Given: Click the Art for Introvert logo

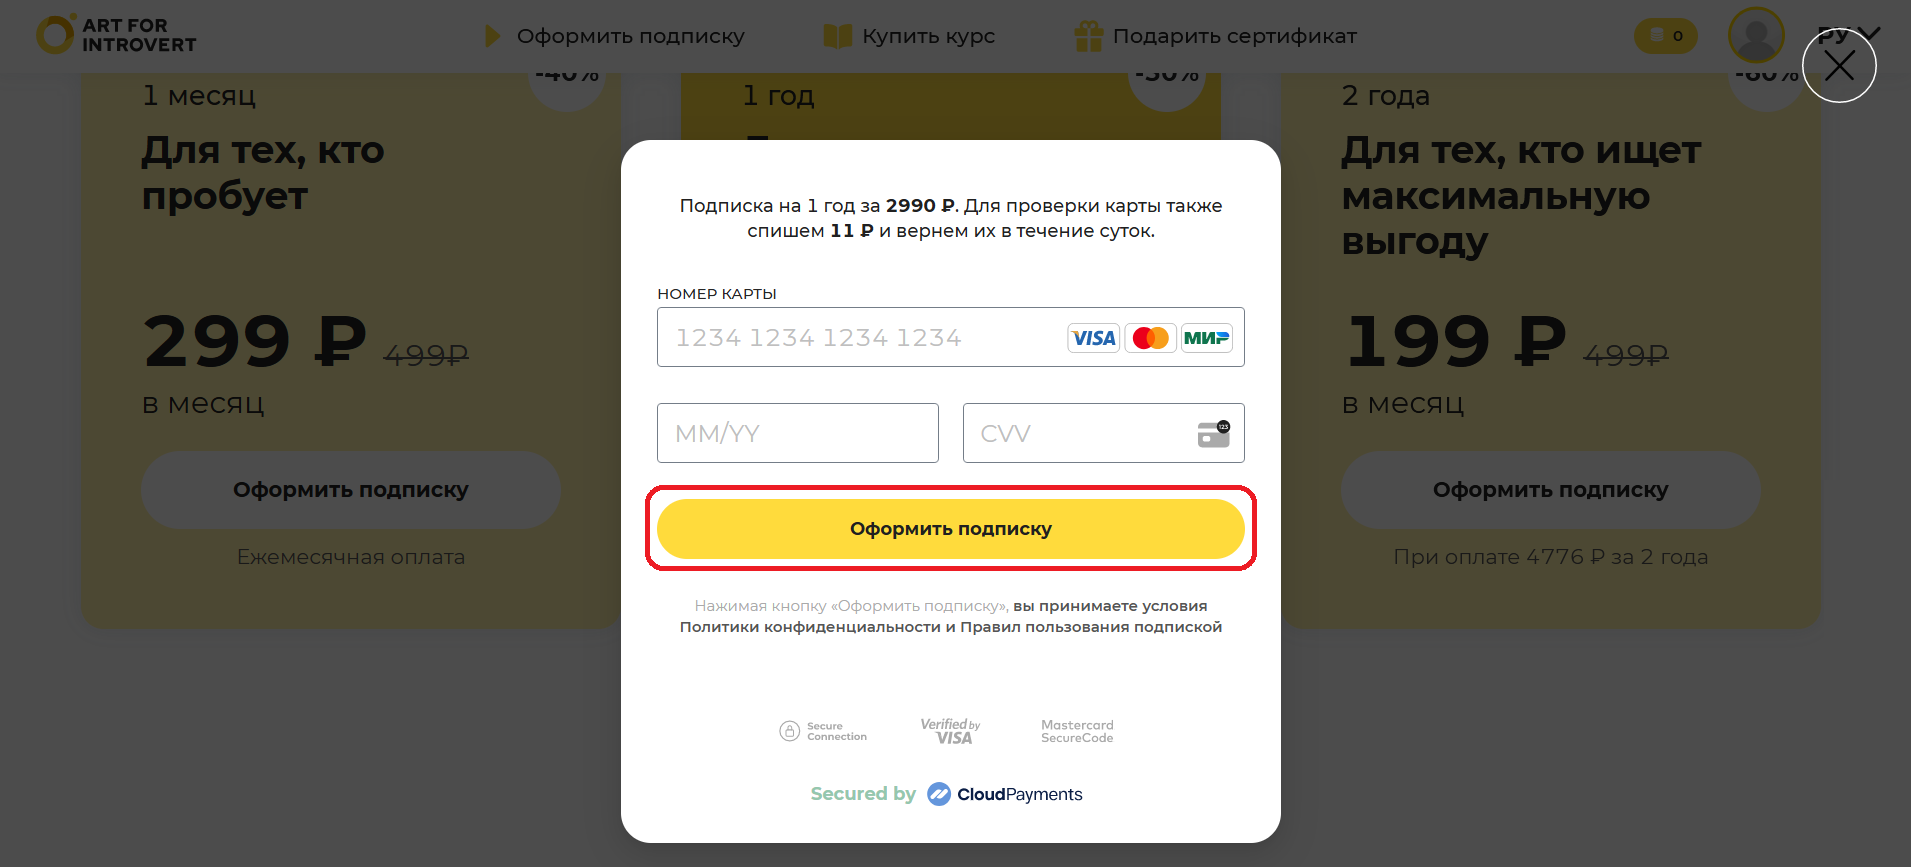Looking at the screenshot, I should pos(116,35).
